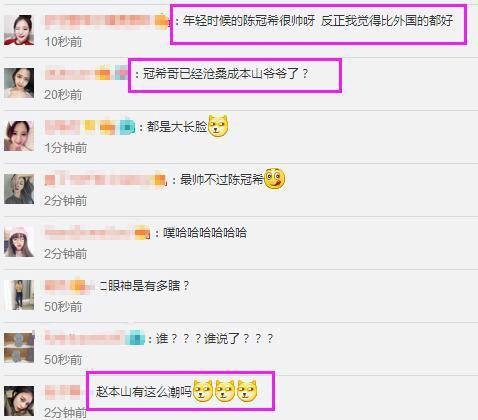Click the teal badge before 谁？？？谁说了

135,339
